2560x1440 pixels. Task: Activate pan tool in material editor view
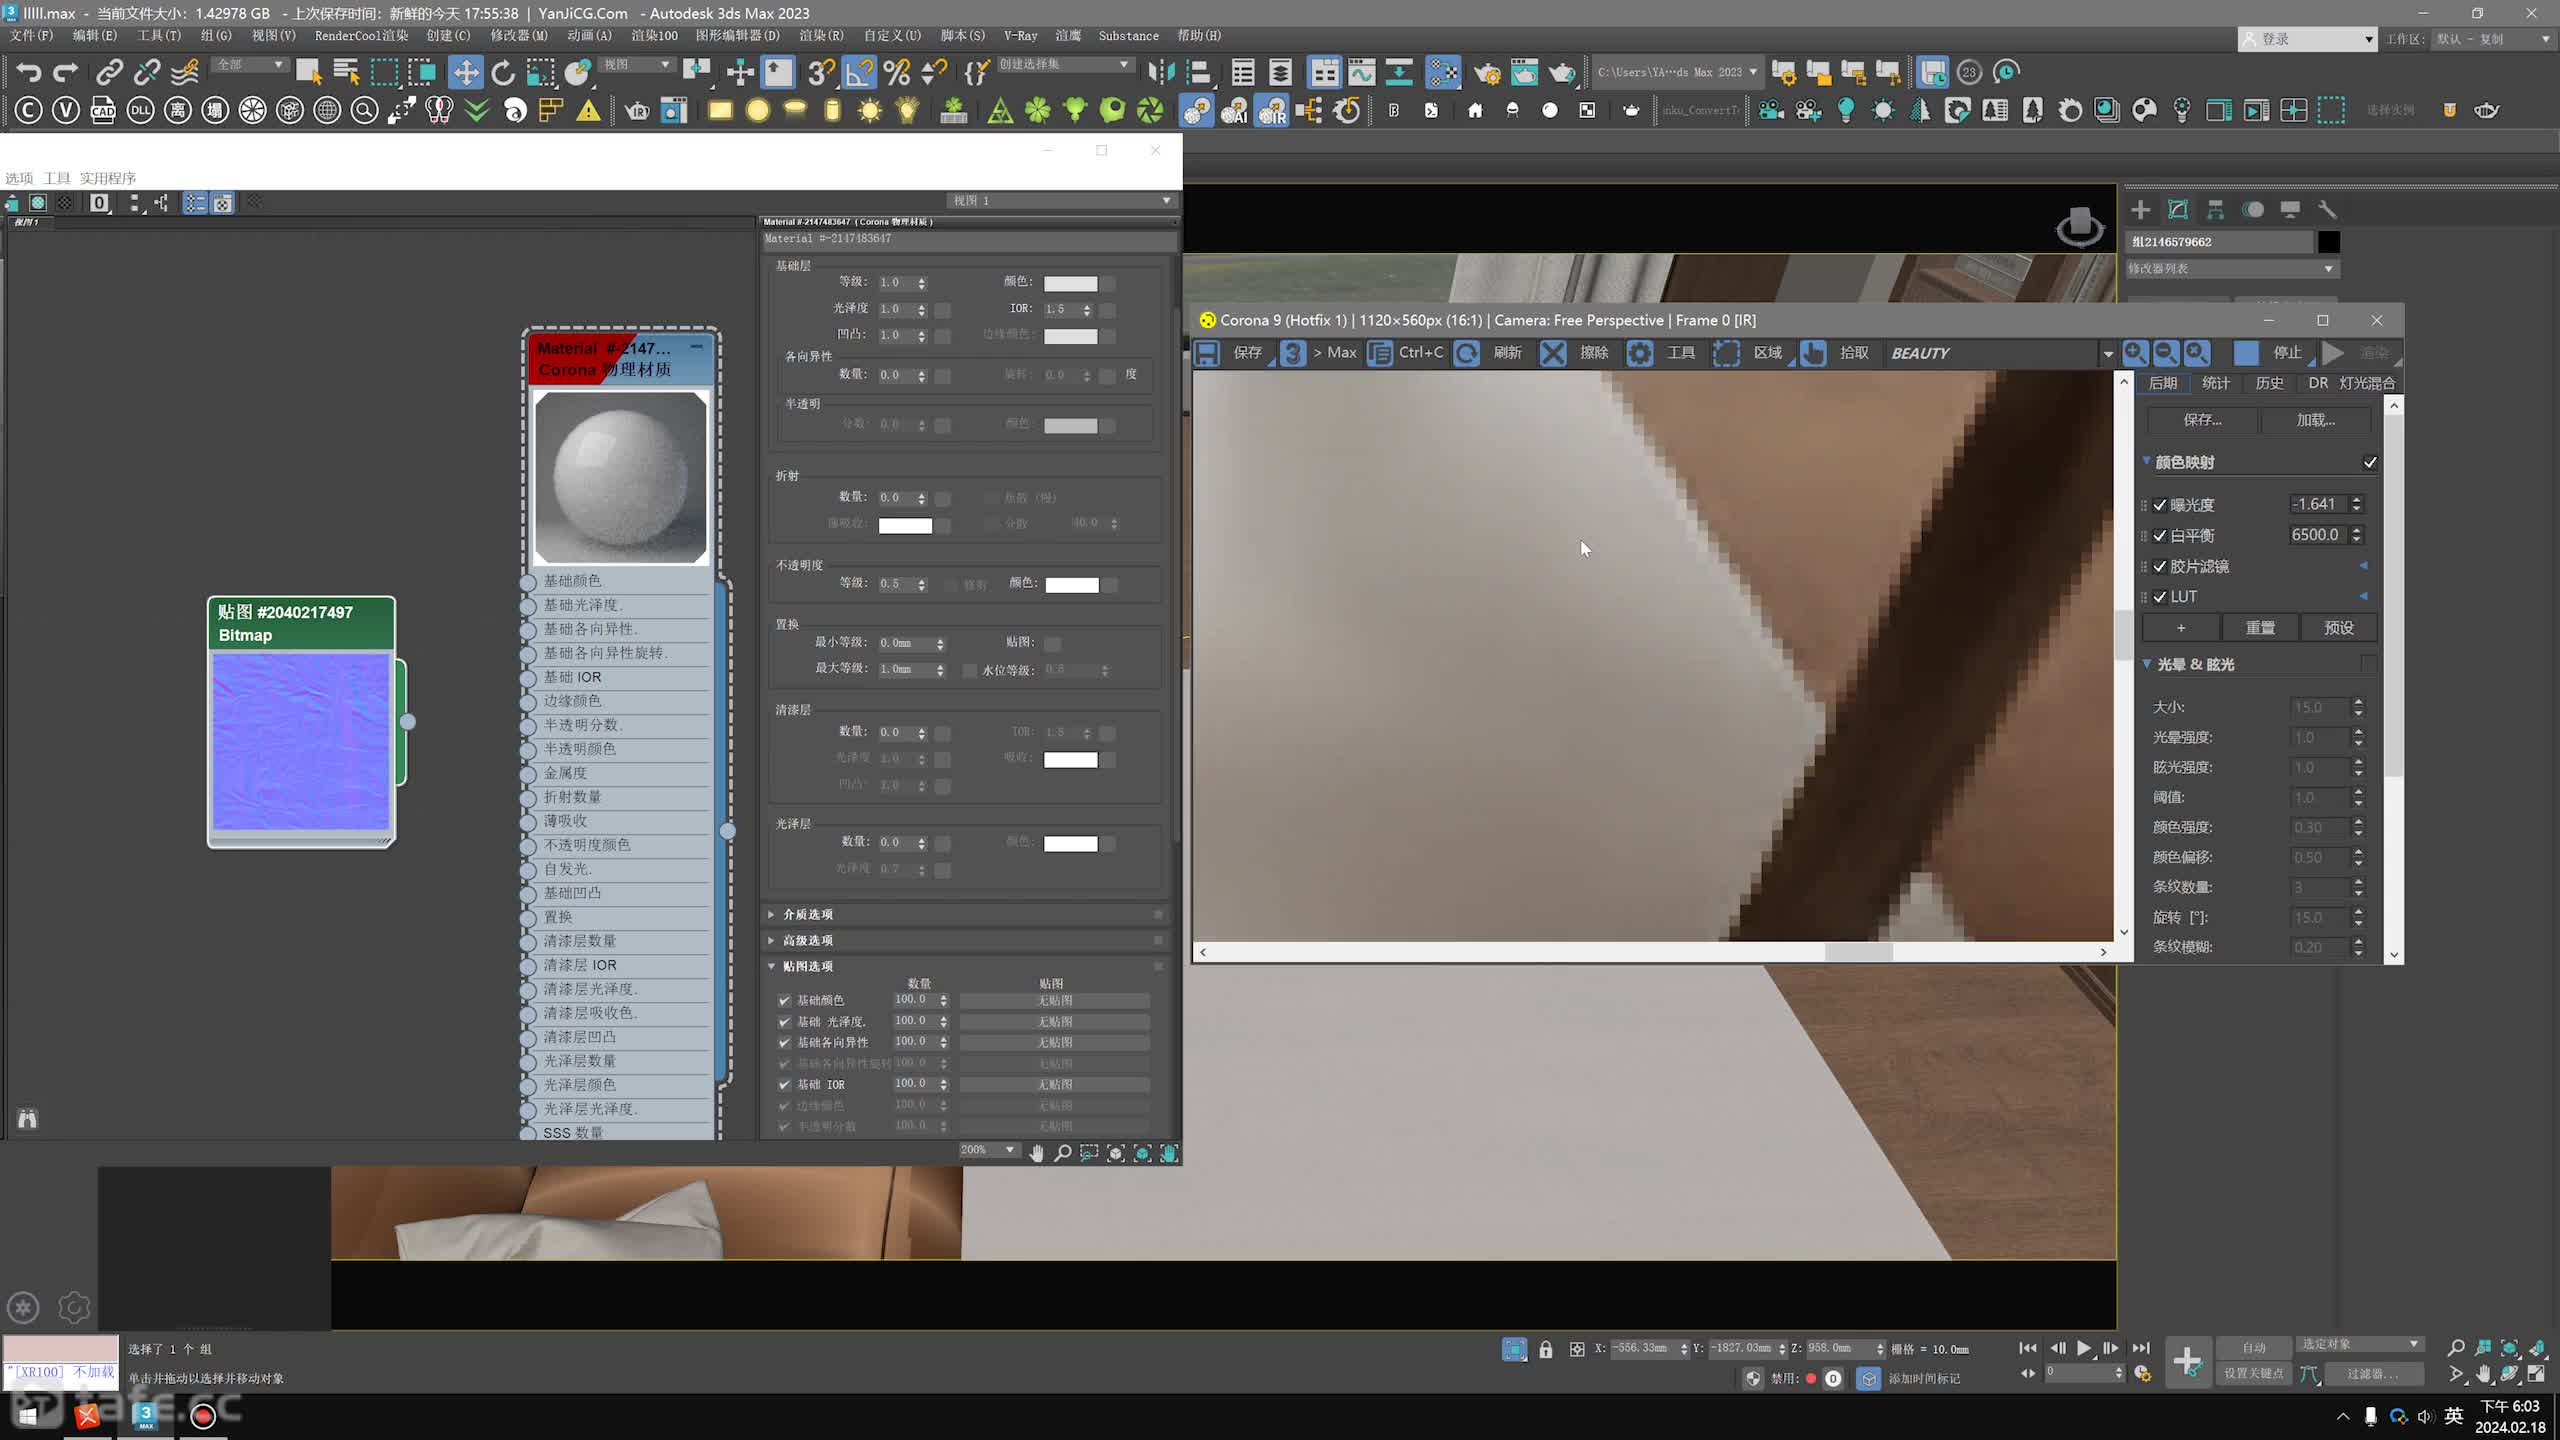tap(1036, 1153)
